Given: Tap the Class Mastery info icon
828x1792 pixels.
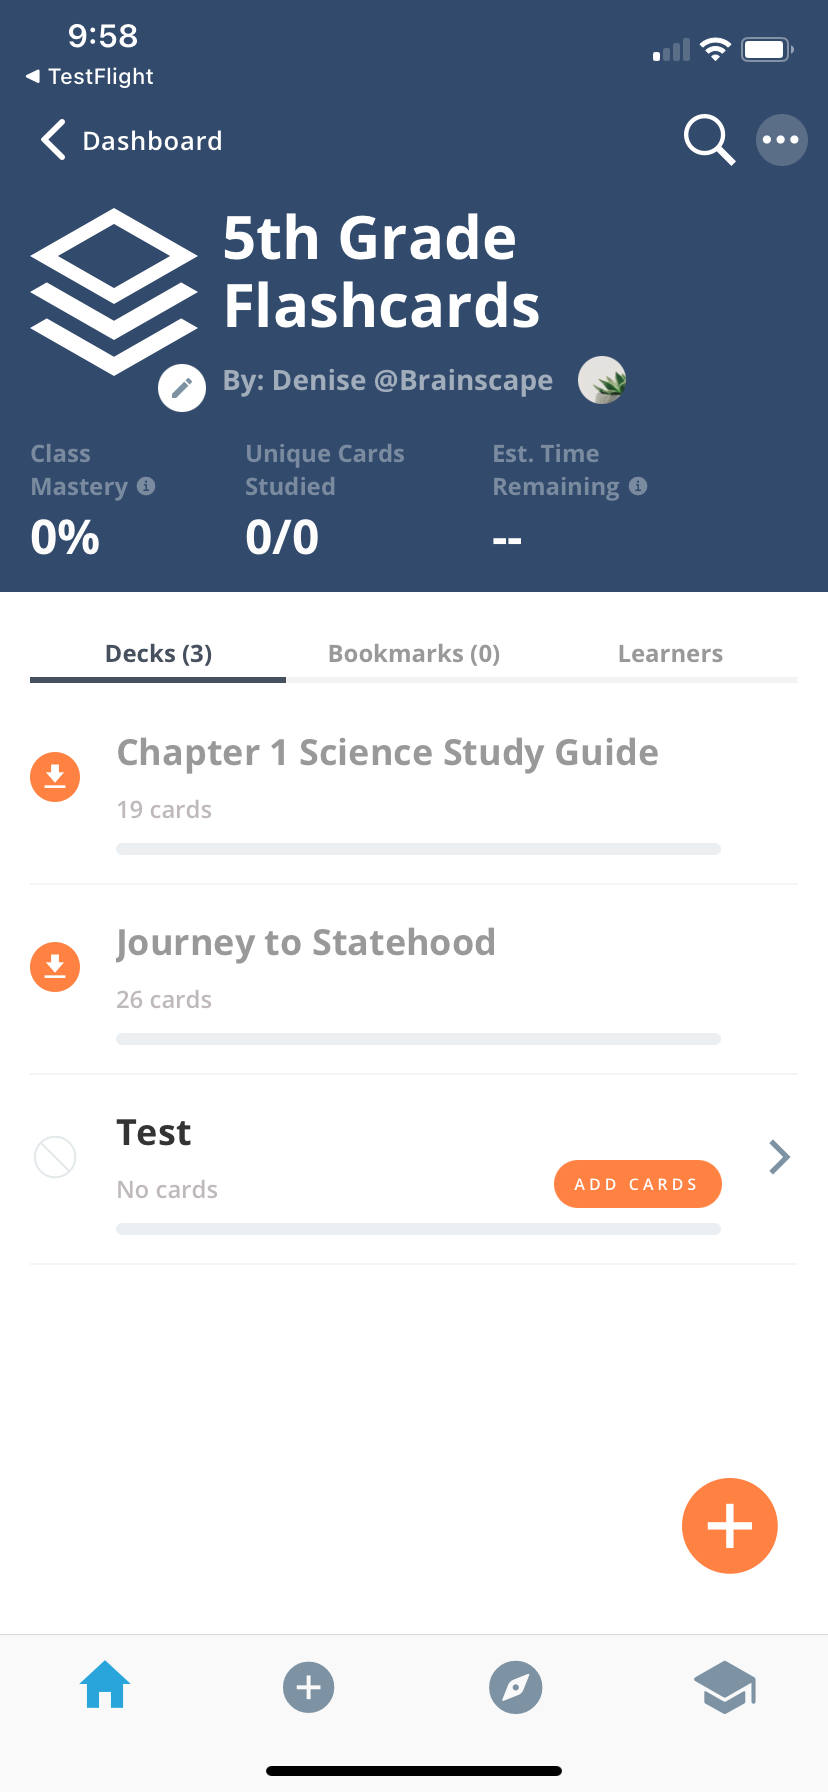Looking at the screenshot, I should click(146, 486).
